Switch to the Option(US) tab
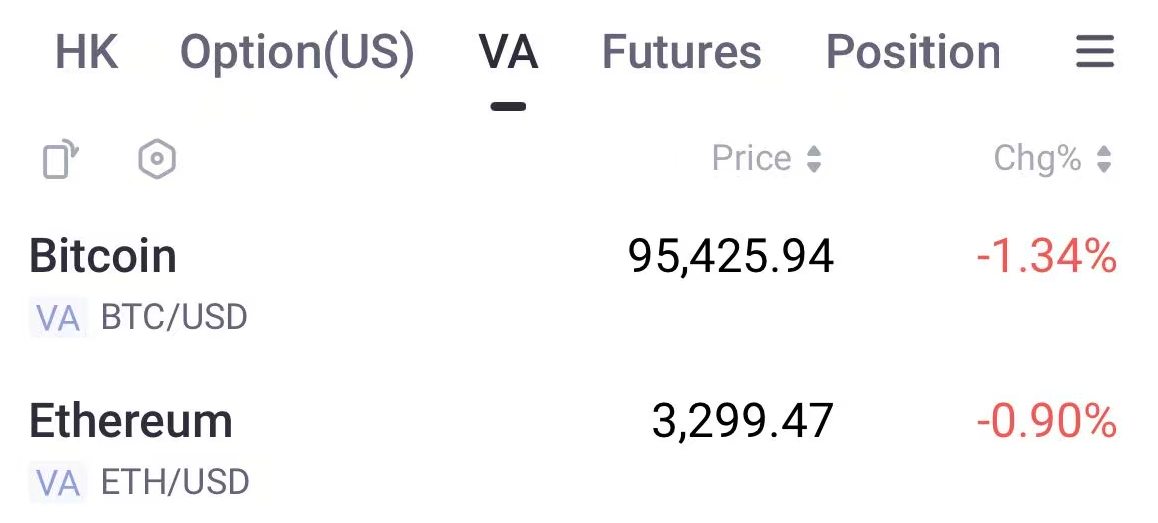1158x523 pixels. tap(297, 52)
